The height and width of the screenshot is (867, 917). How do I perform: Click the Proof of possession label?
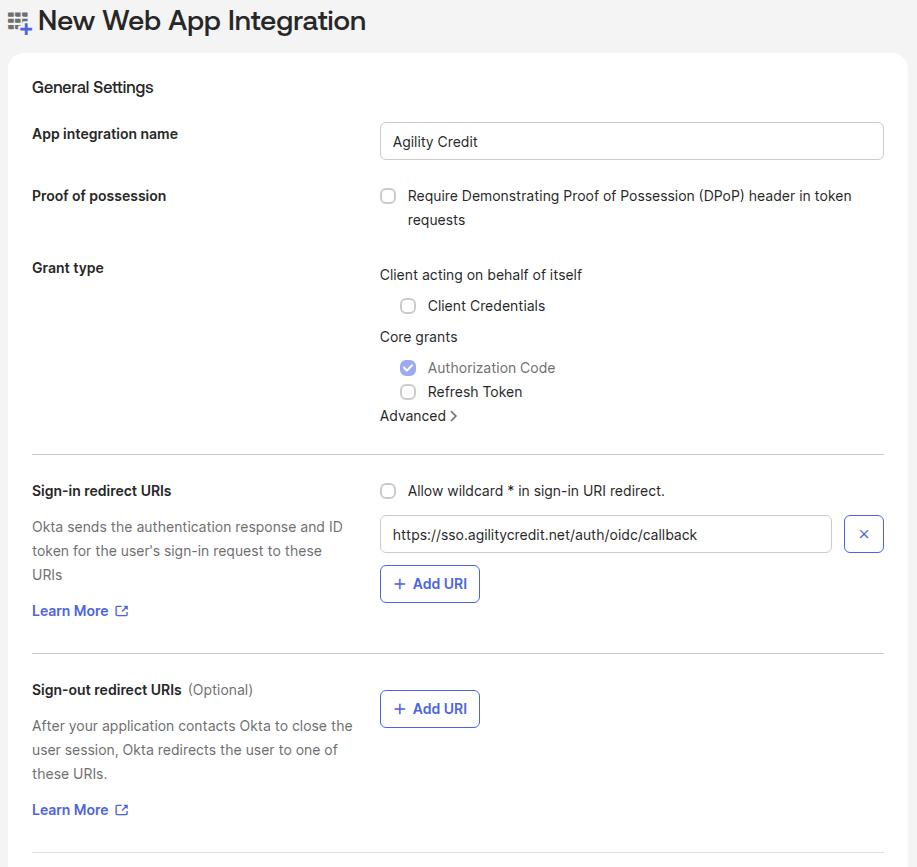tap(99, 196)
